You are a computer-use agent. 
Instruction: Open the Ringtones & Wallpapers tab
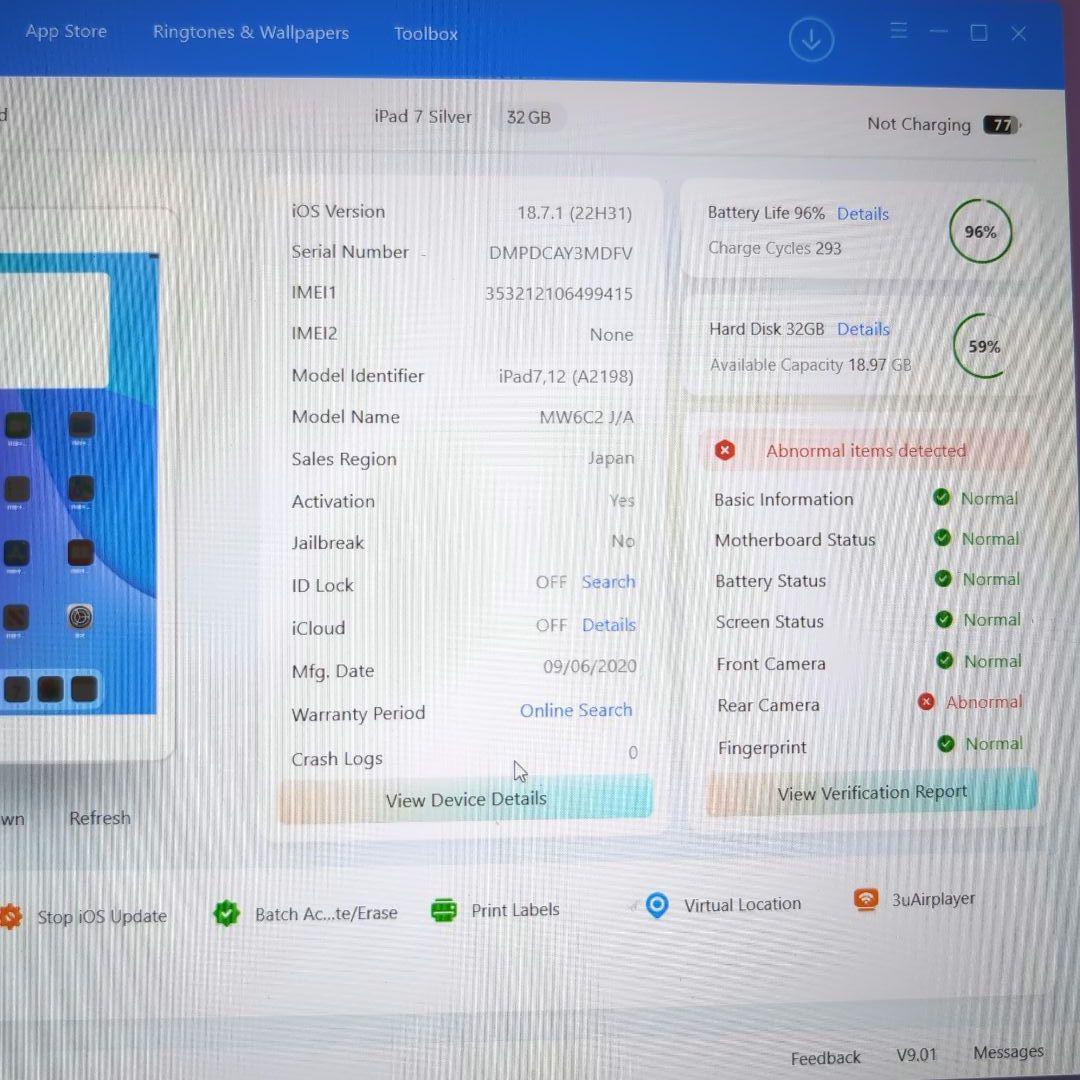click(x=251, y=32)
